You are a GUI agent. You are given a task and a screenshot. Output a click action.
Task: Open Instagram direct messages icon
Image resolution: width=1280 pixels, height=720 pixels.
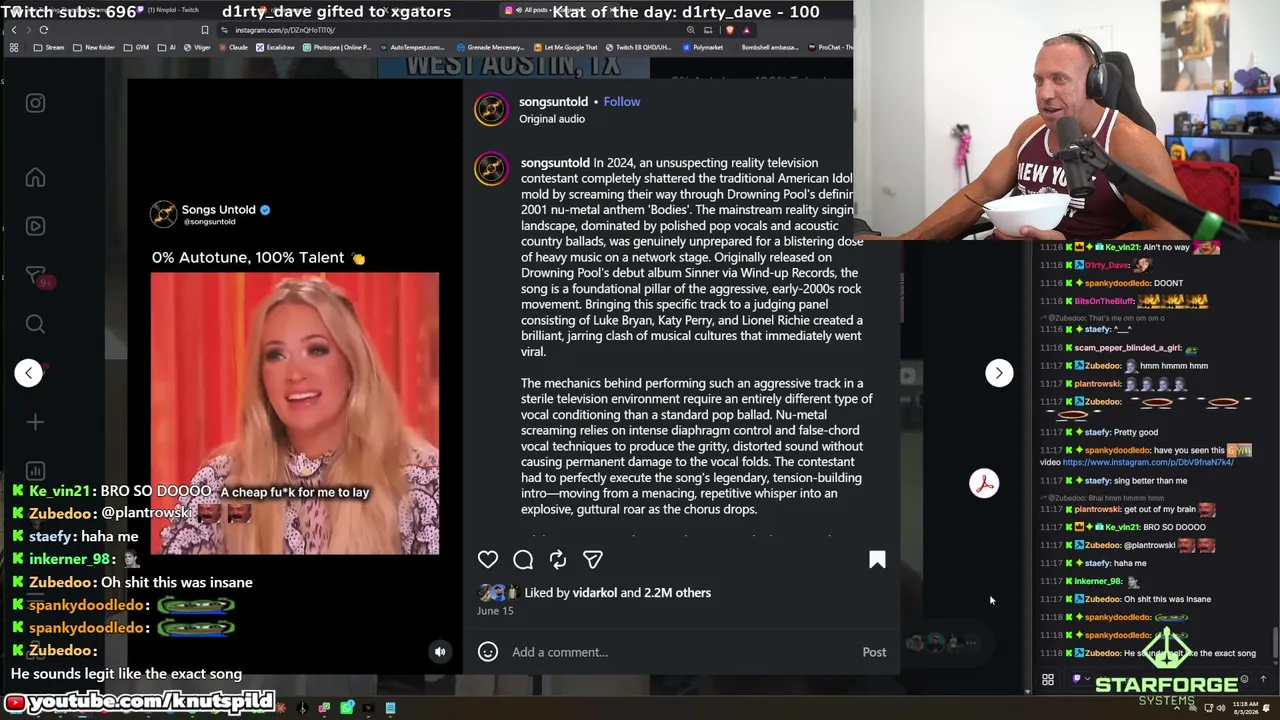[x=35, y=275]
